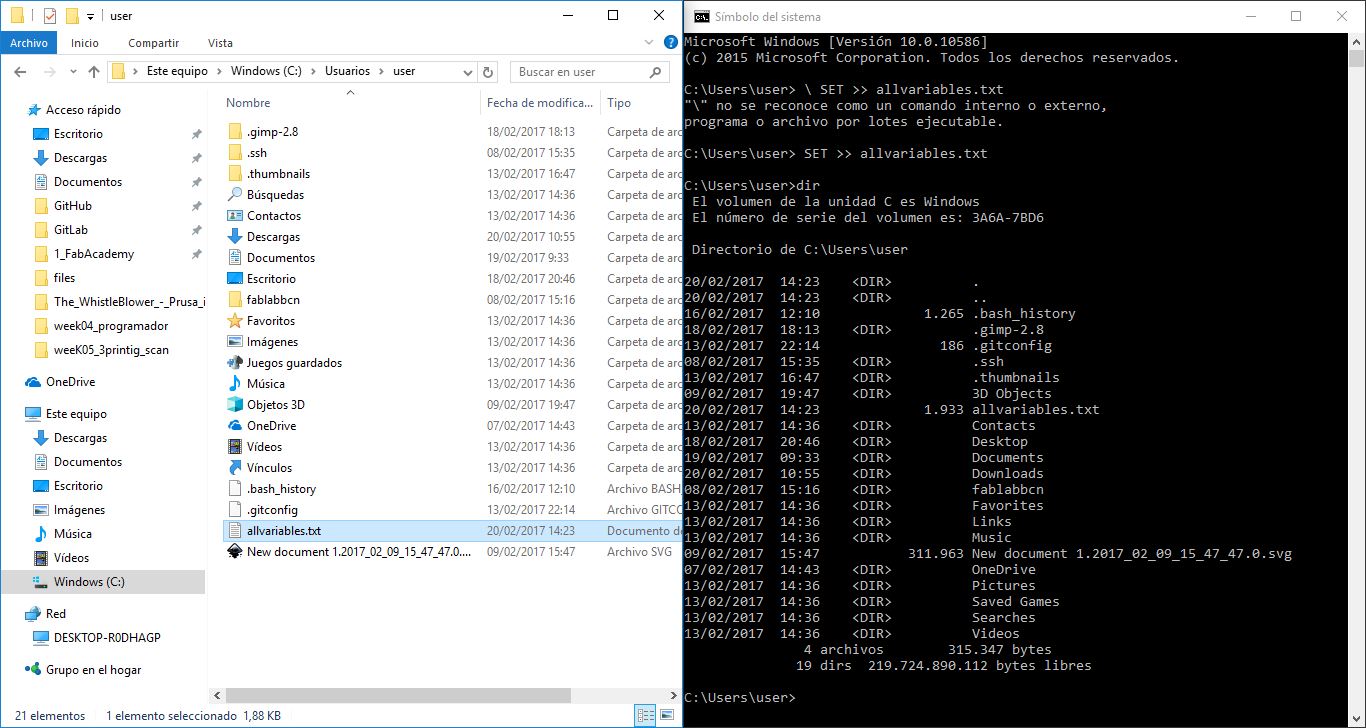Select the .ssh folder icon
Screen dimensions: 1366x728
[x=235, y=153]
